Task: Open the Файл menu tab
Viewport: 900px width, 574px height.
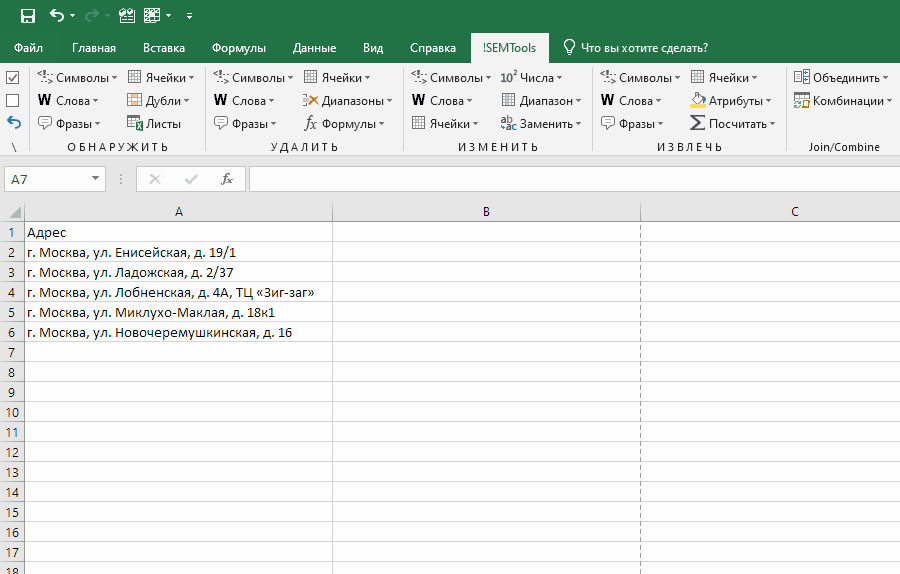Action: (29, 48)
